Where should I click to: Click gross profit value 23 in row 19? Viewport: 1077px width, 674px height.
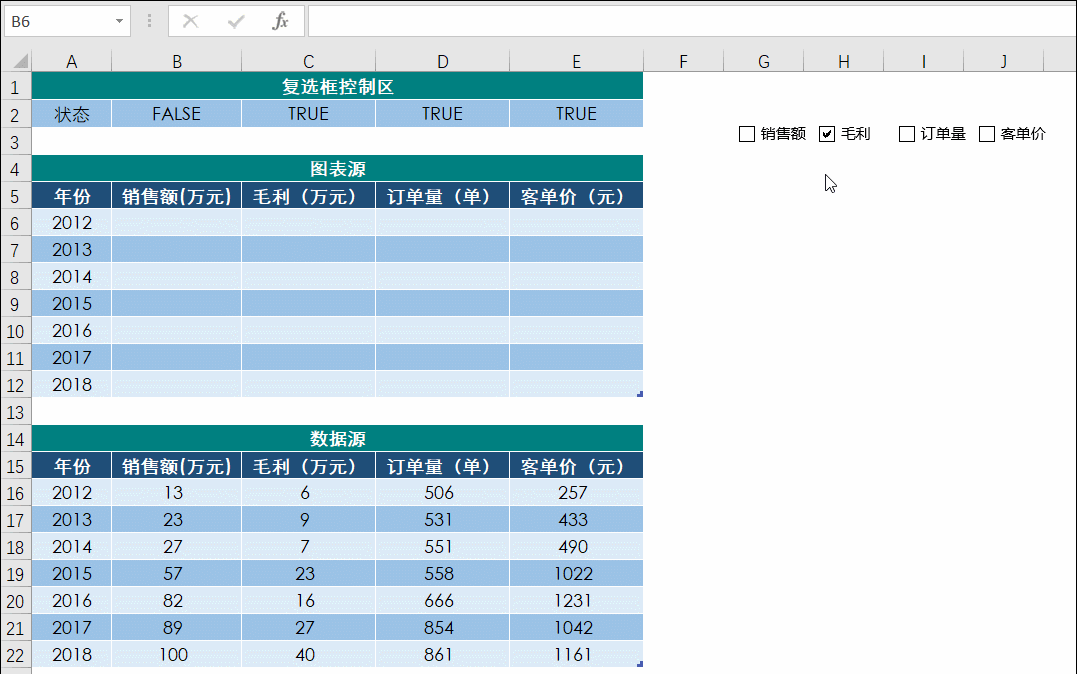coord(308,574)
